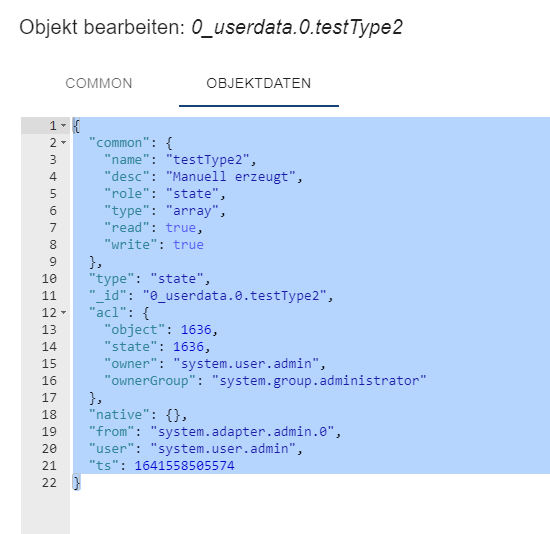Collapse the "acl" block fold arrow on line 12

[x=63, y=312]
